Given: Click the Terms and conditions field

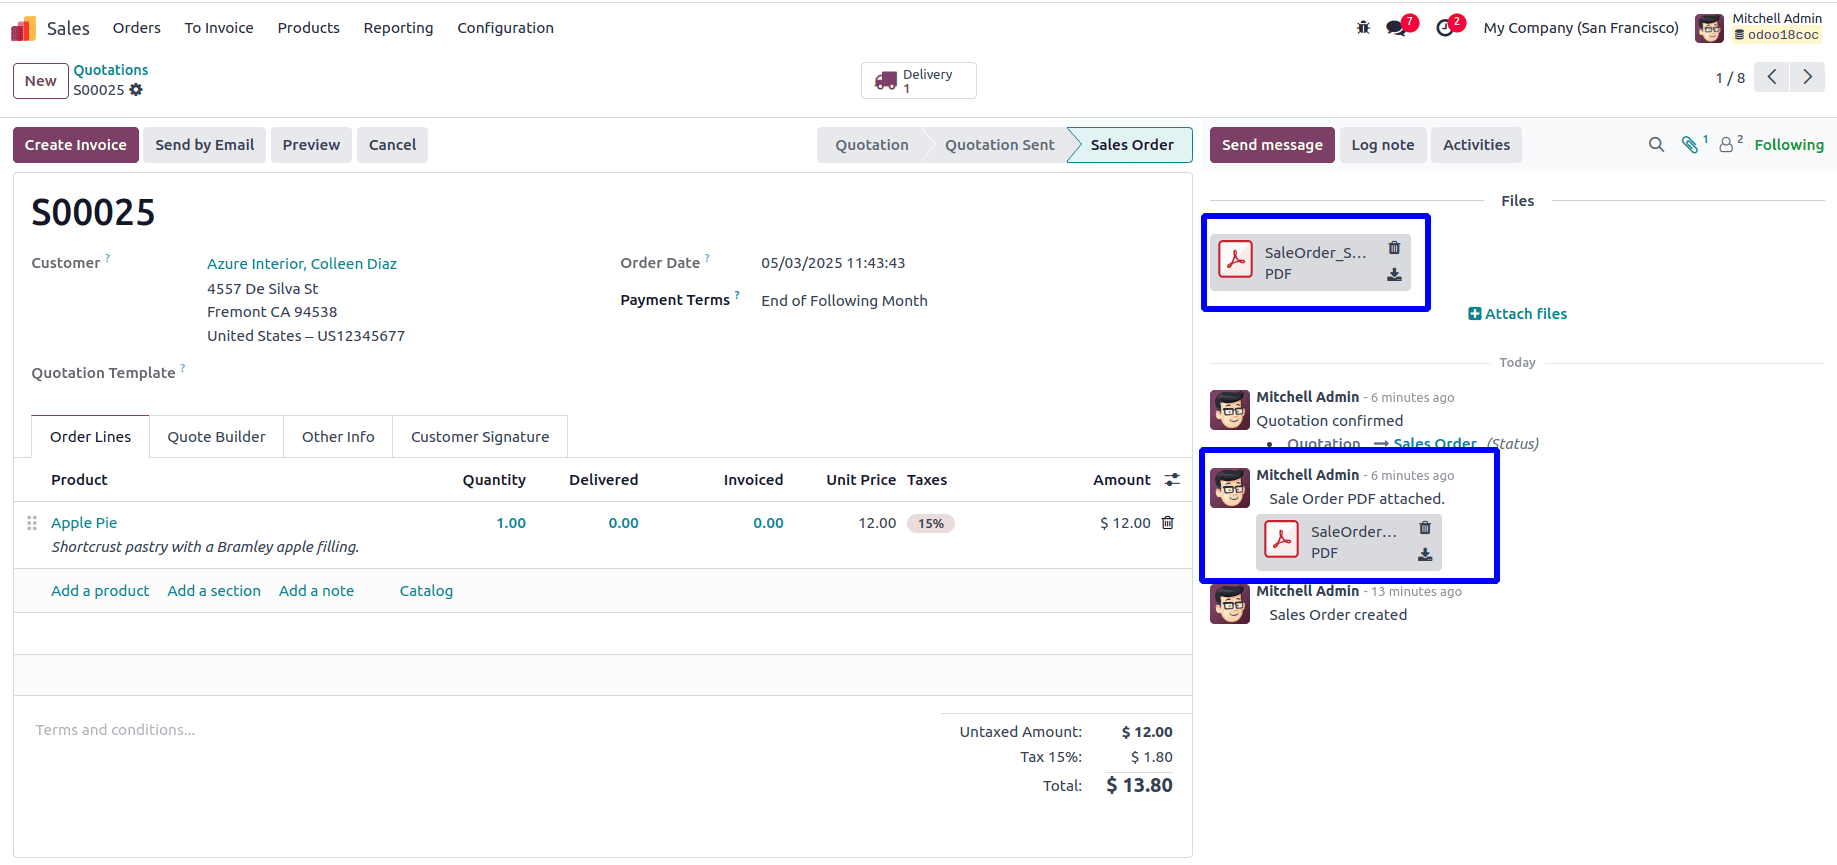Looking at the screenshot, I should click(480, 730).
